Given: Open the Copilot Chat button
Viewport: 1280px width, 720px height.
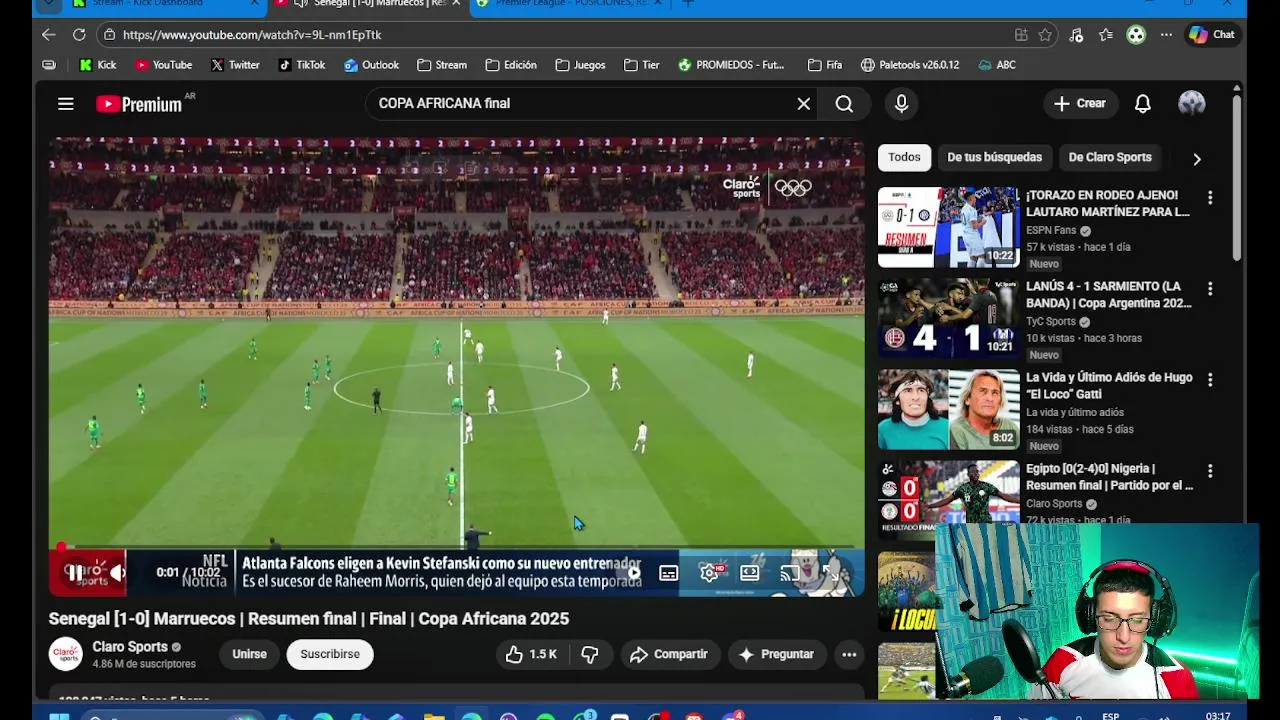Looking at the screenshot, I should [x=1212, y=35].
